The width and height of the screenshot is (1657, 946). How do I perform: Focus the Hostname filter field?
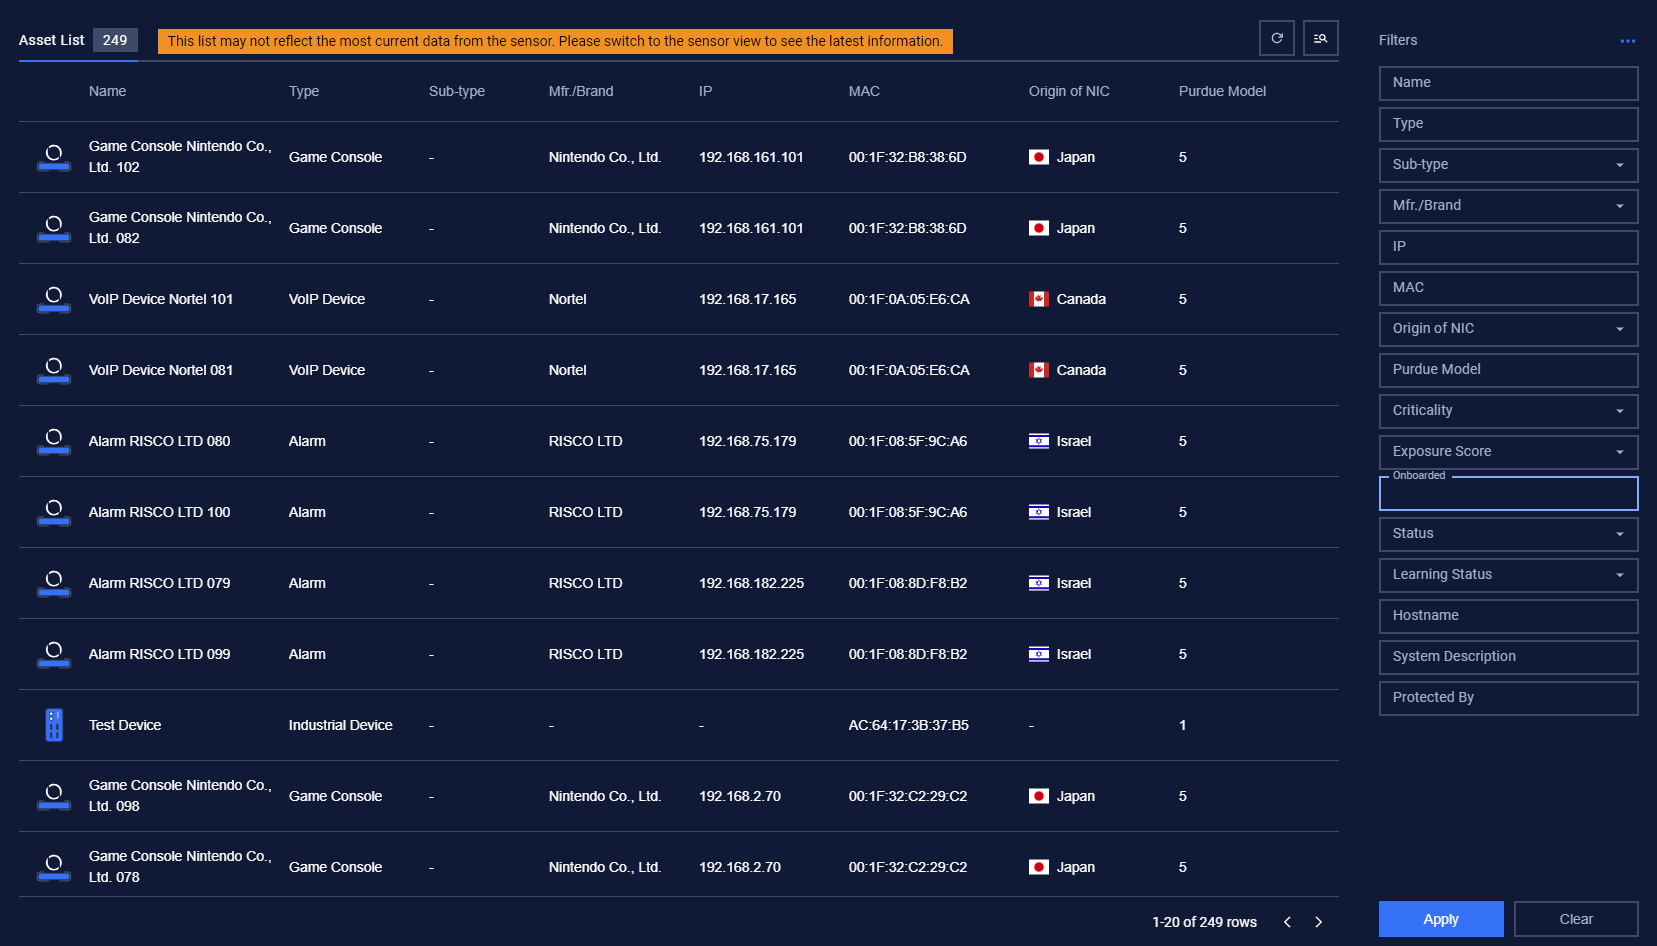tap(1508, 616)
